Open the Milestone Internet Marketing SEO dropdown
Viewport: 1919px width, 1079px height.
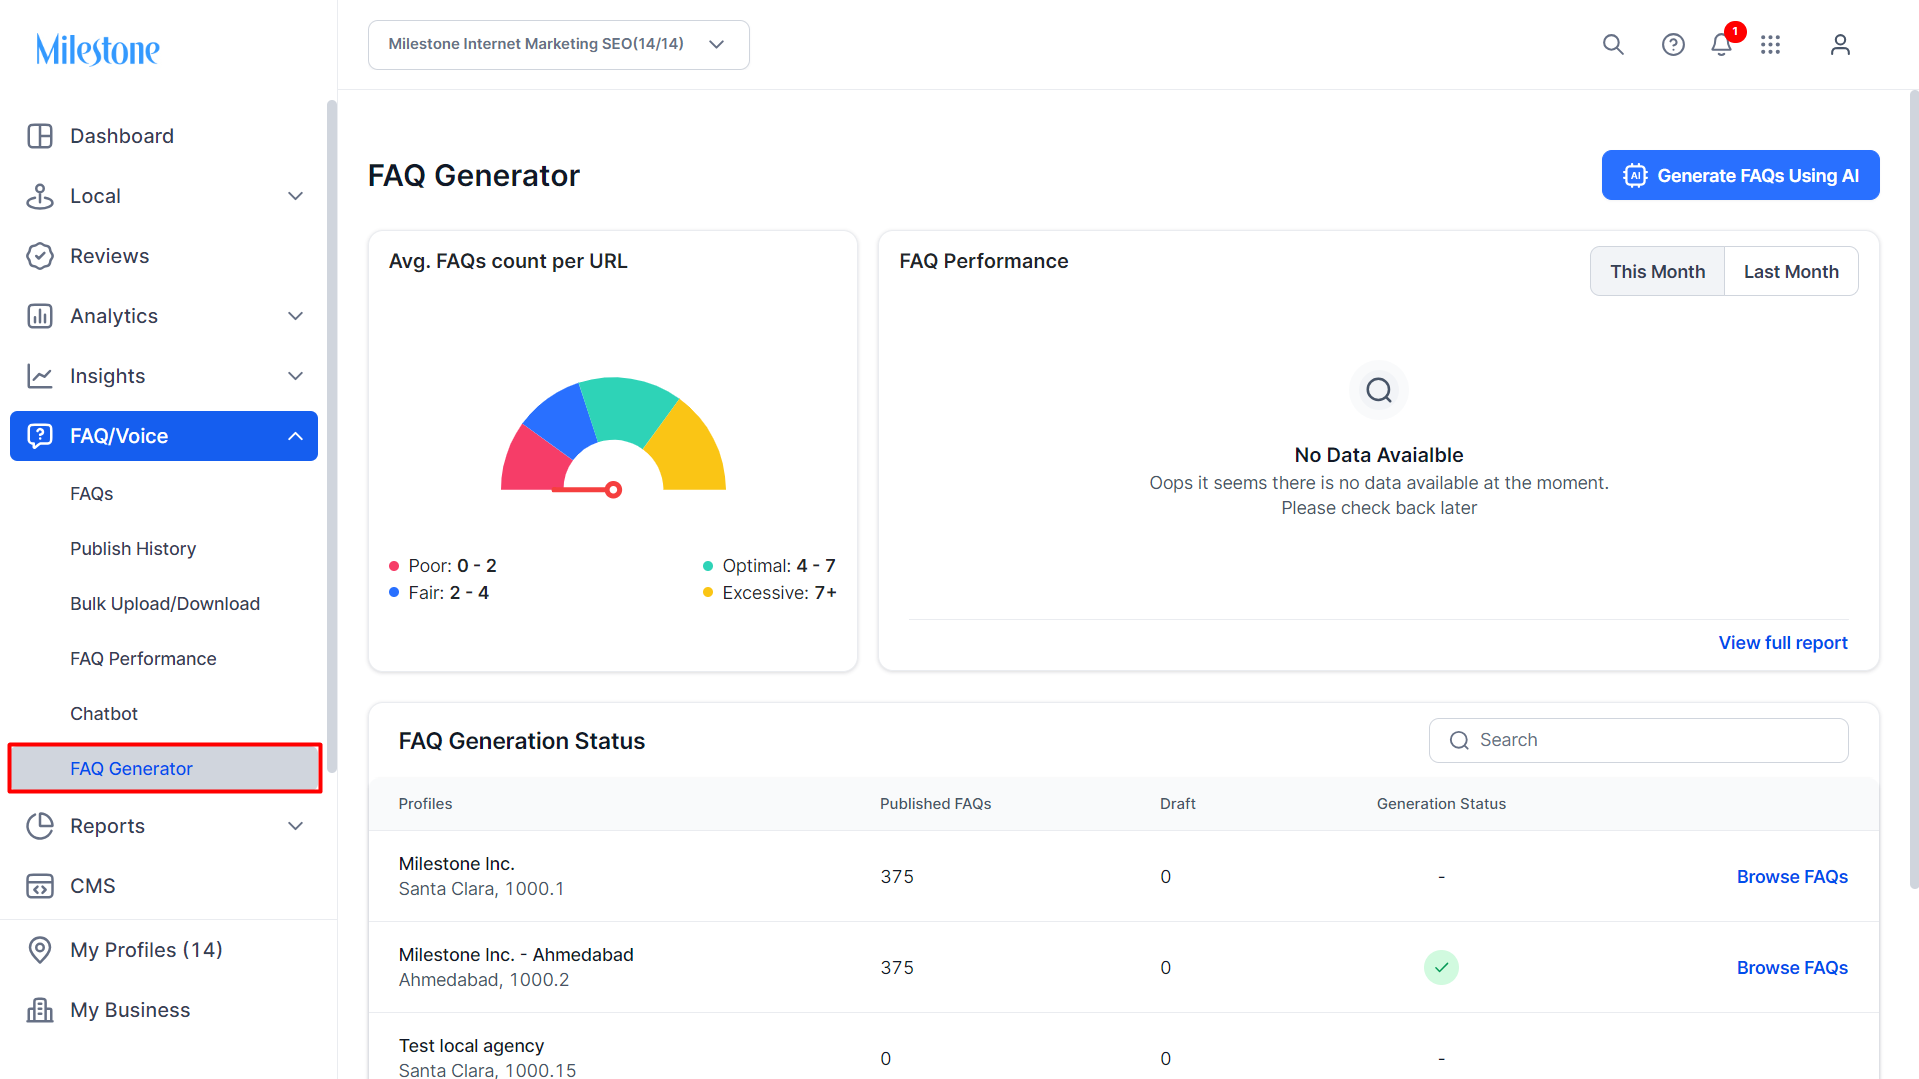(558, 44)
